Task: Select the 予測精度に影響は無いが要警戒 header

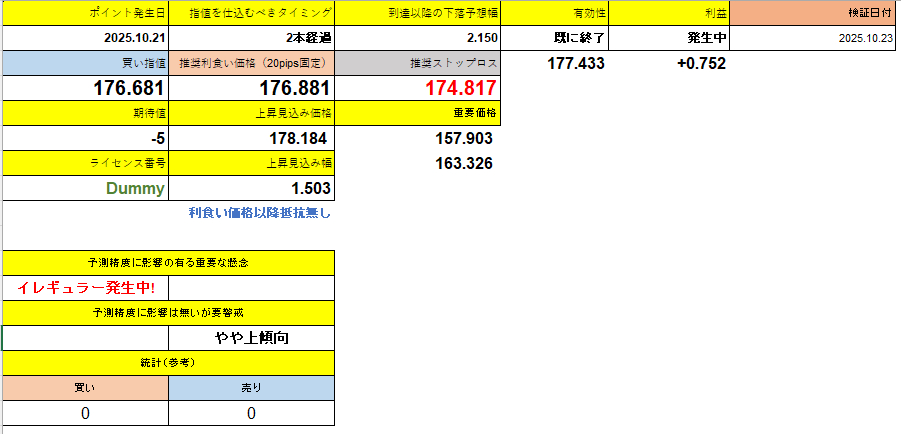Action: pyautogui.click(x=168, y=313)
